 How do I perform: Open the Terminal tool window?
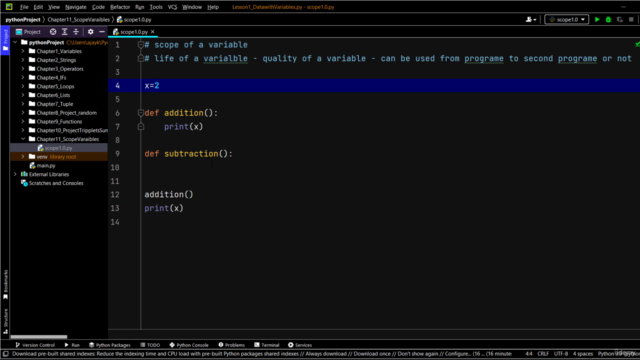coord(267,345)
